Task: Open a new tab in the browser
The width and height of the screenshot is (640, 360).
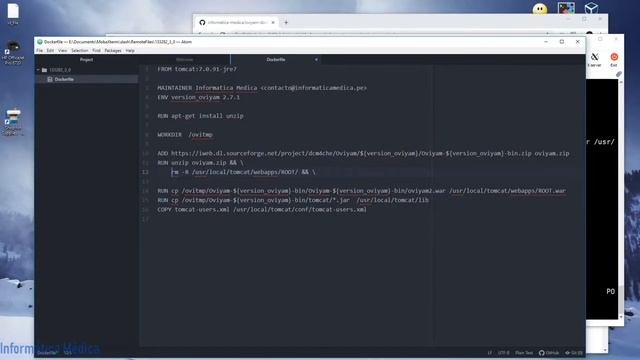Action: point(286,22)
